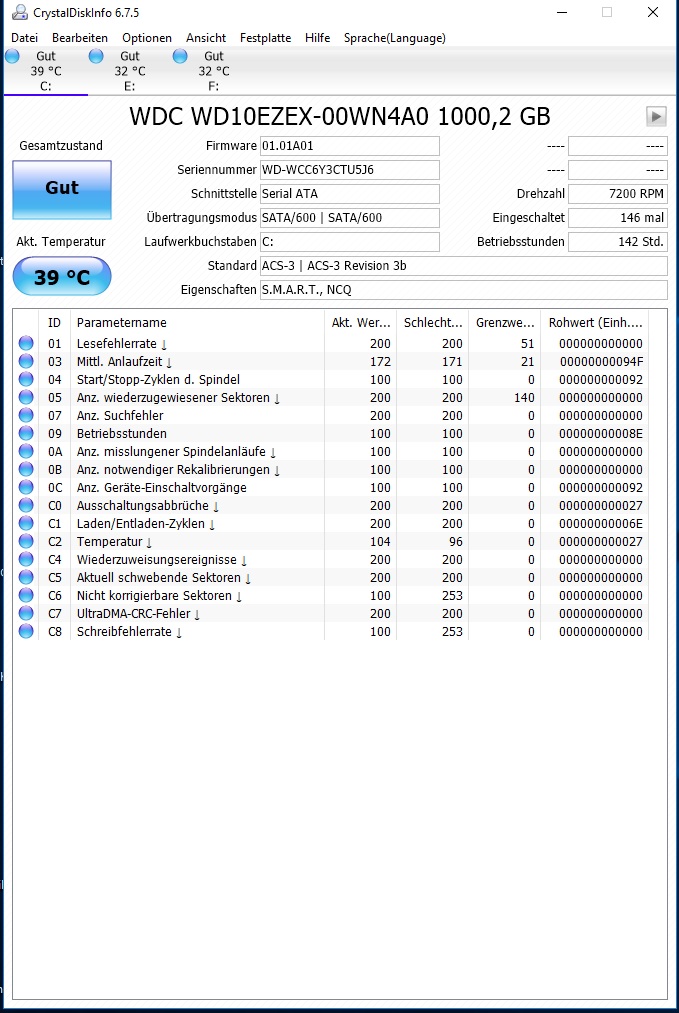Select drive F: status orb
Viewport: 679px width, 1013px height.
[180, 56]
